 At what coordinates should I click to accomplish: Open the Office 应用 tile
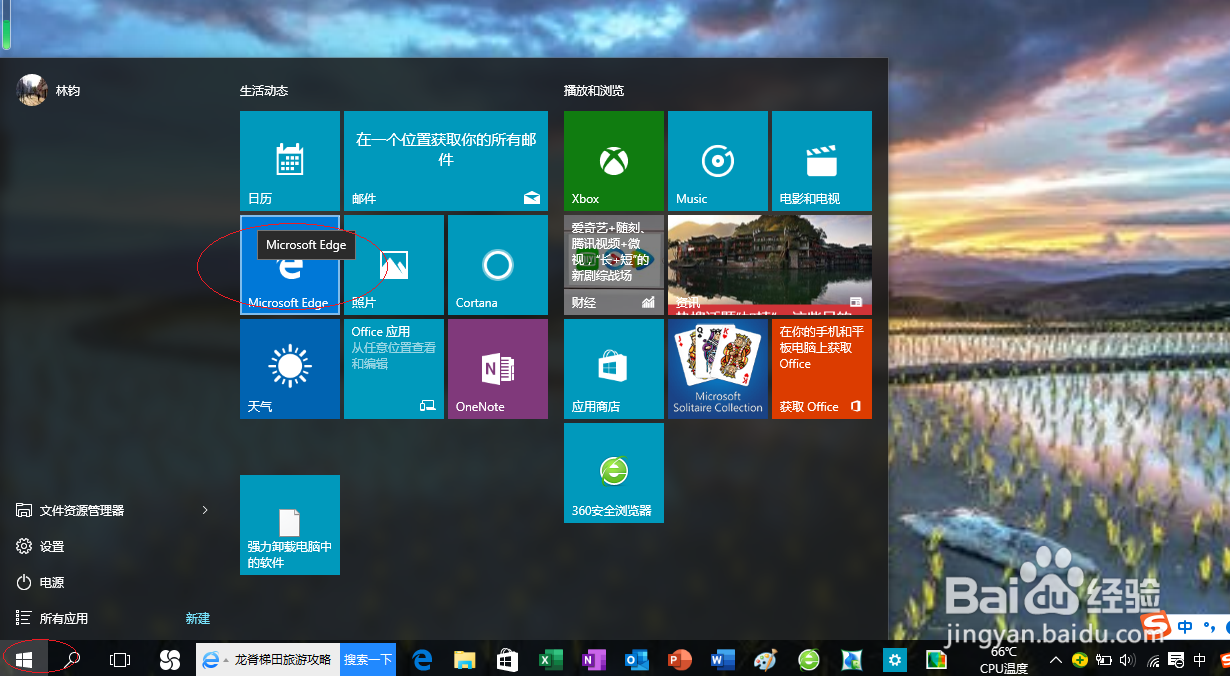(394, 368)
